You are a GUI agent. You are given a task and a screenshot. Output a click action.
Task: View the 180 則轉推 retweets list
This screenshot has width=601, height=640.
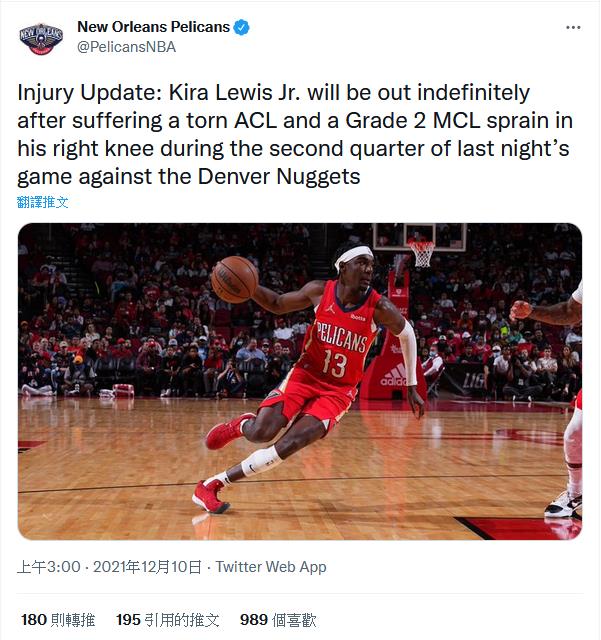tap(58, 620)
